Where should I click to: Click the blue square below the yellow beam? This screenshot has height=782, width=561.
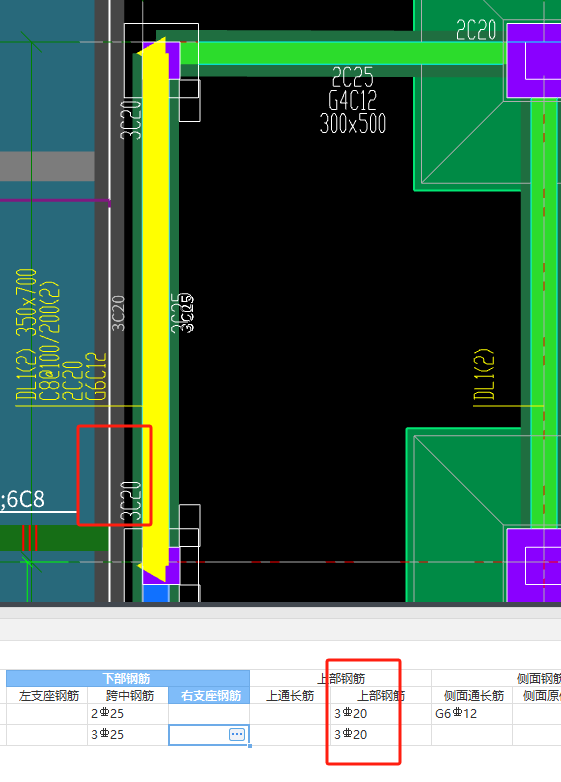pos(156,593)
